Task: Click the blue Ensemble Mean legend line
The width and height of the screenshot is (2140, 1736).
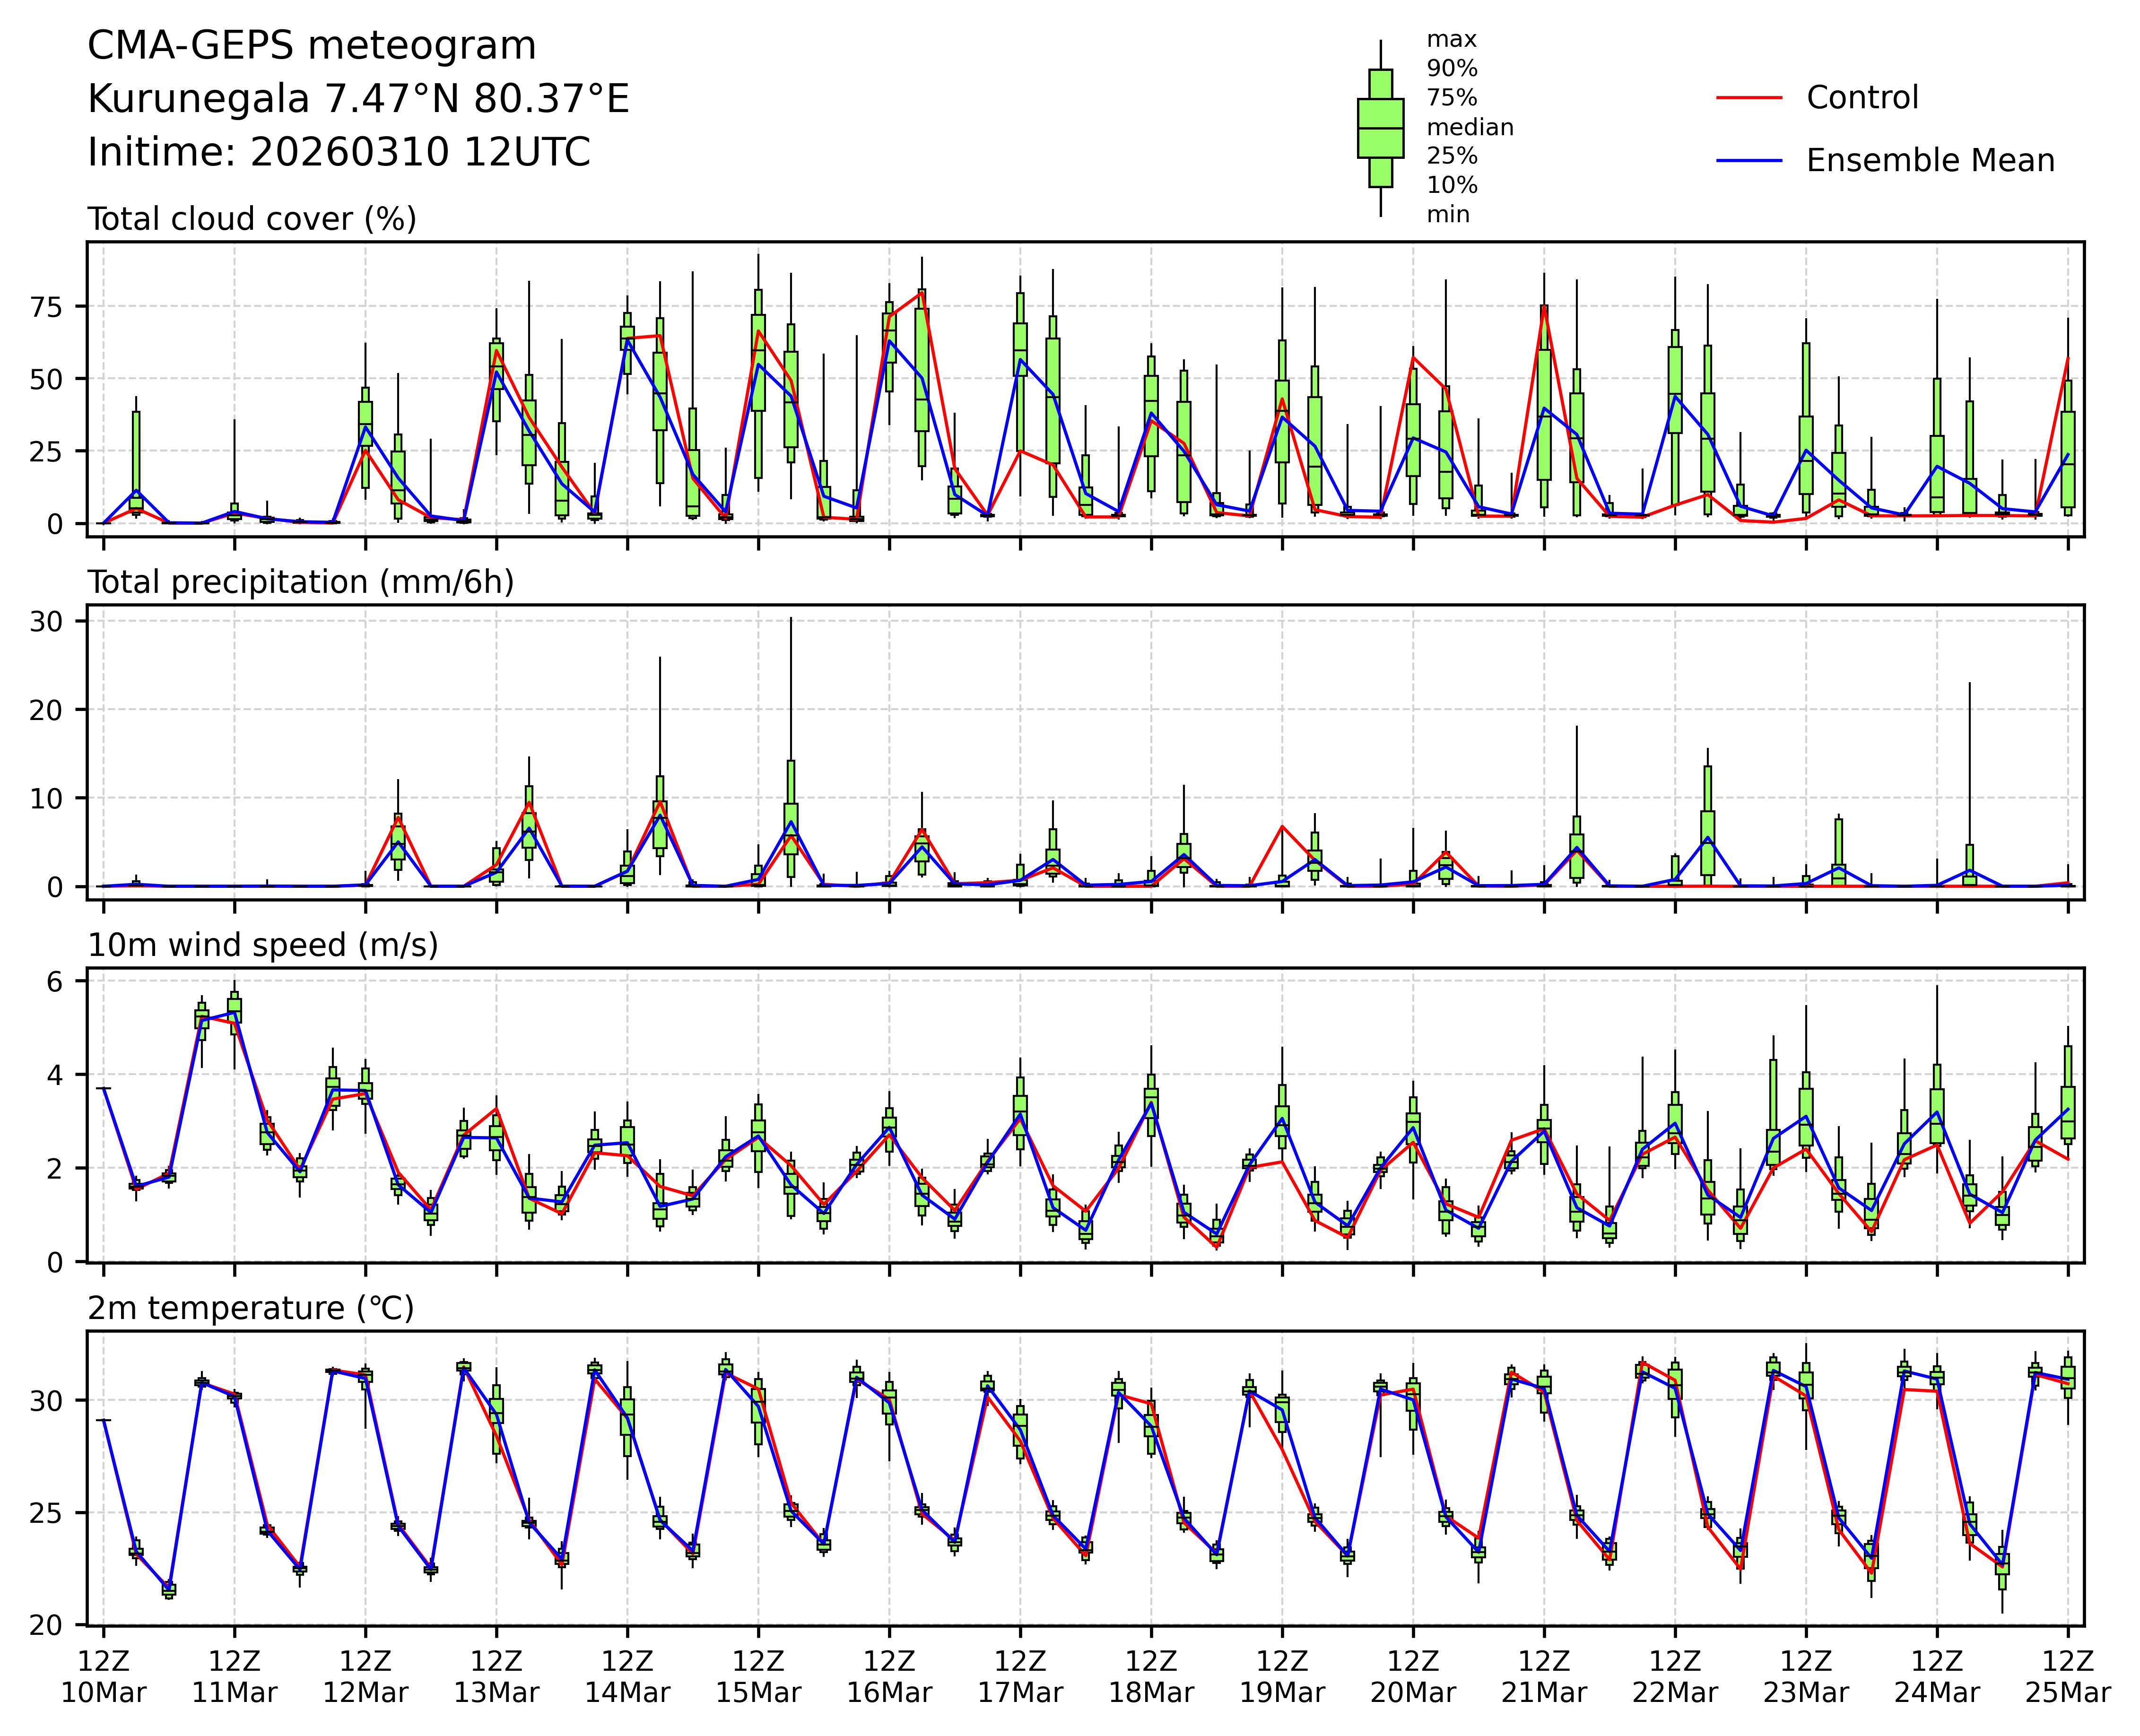Action: pyautogui.click(x=1749, y=160)
